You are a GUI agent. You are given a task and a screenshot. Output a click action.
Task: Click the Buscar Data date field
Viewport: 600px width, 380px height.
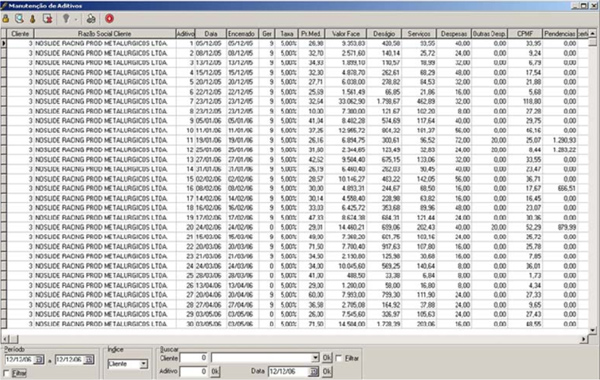click(x=289, y=372)
